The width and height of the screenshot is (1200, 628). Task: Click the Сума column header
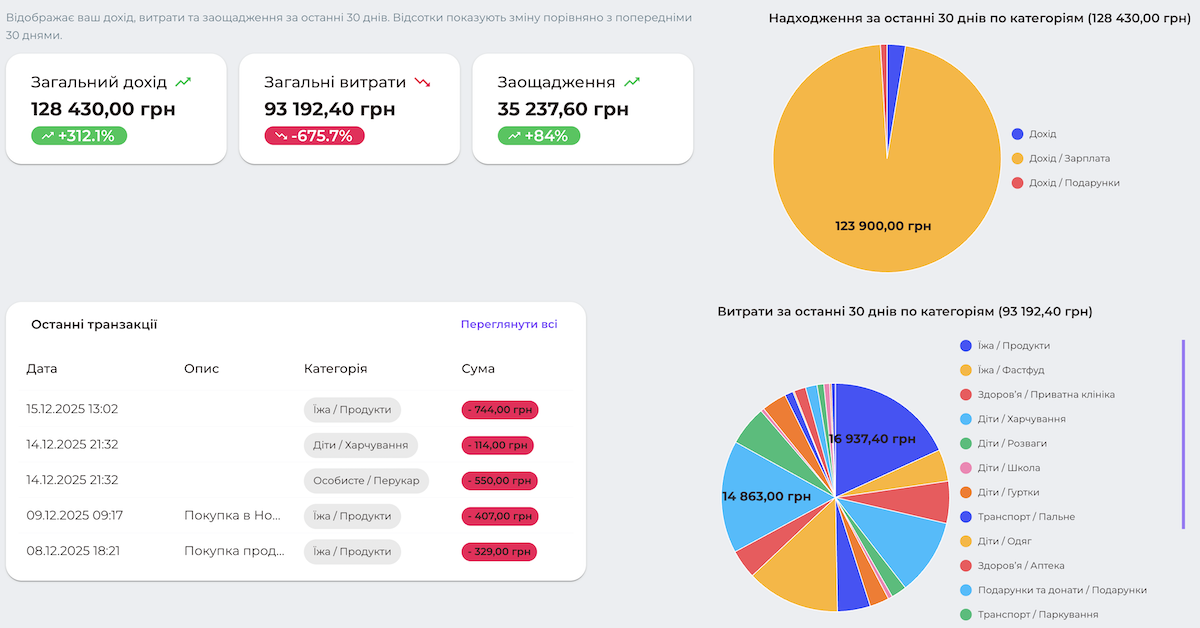click(477, 368)
